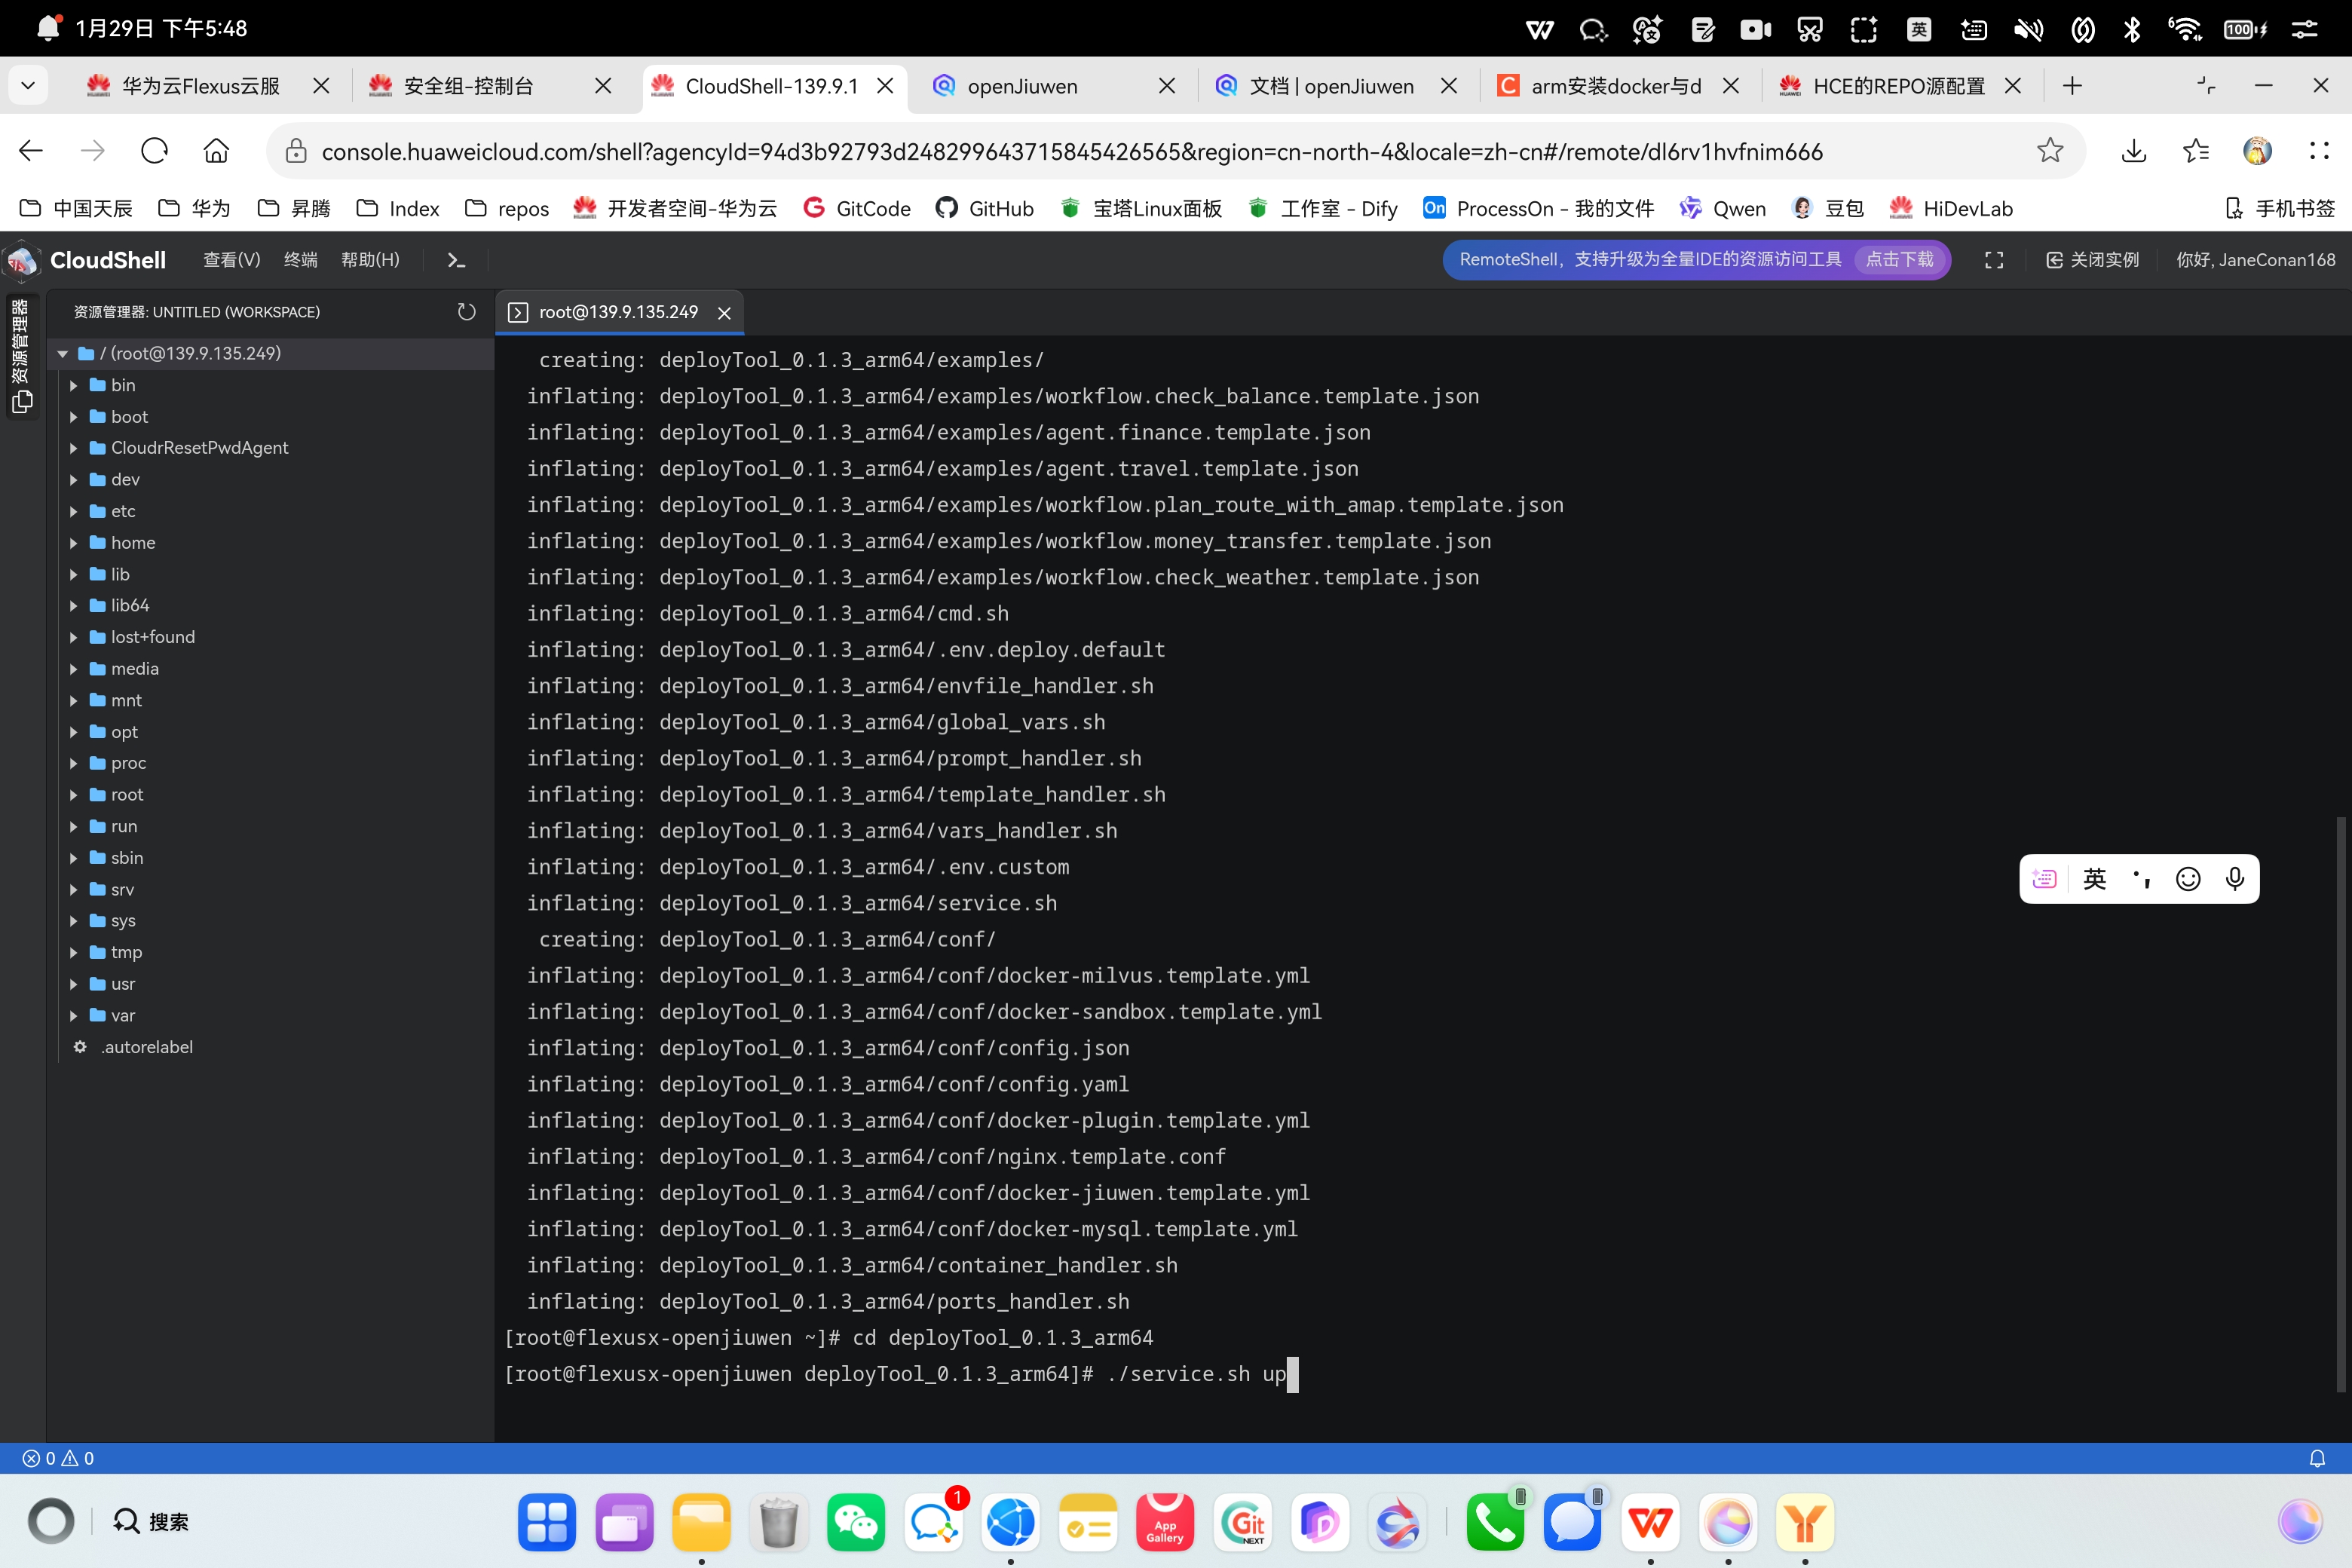Image resolution: width=2352 pixels, height=1568 pixels.
Task: Open browser downloads icon
Action: 2133,151
